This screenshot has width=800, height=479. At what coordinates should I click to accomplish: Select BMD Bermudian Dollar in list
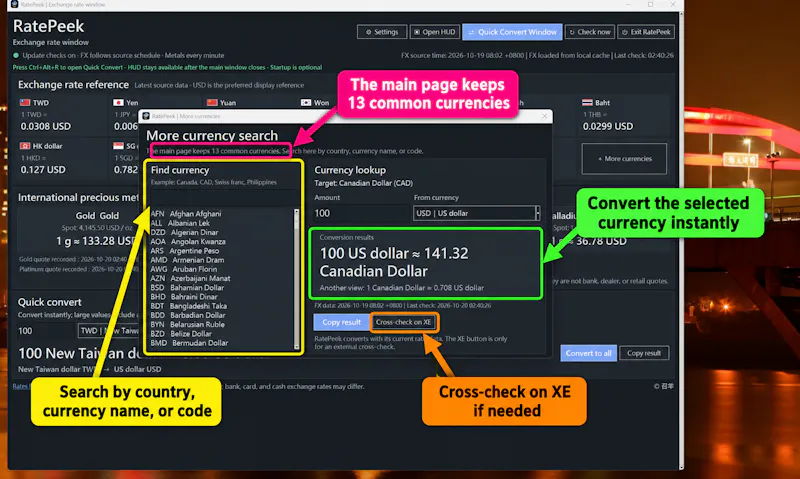tap(189, 343)
